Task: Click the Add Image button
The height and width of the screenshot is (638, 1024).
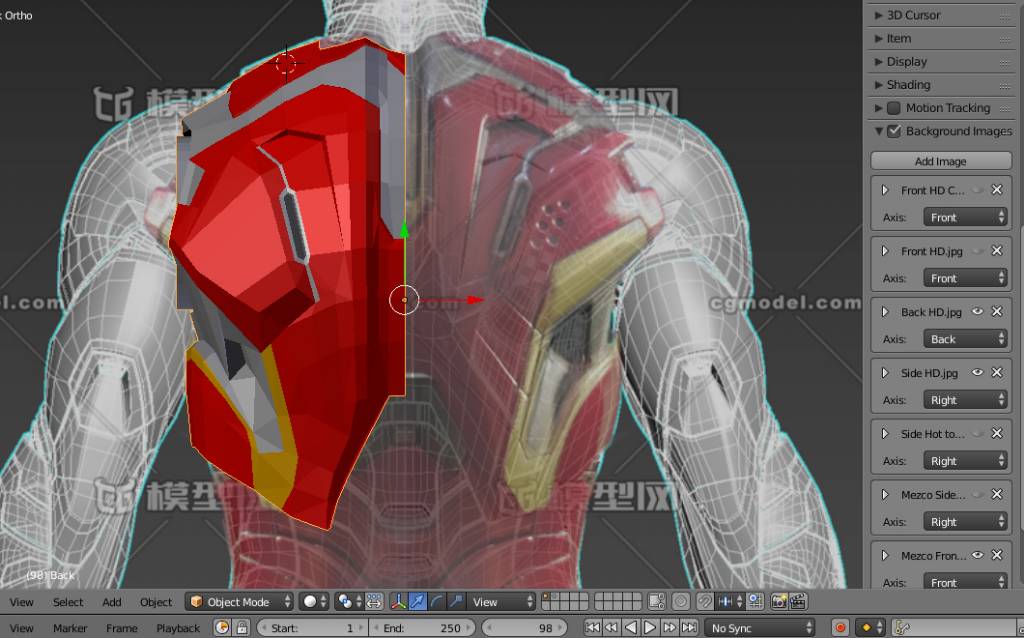Action: point(940,161)
